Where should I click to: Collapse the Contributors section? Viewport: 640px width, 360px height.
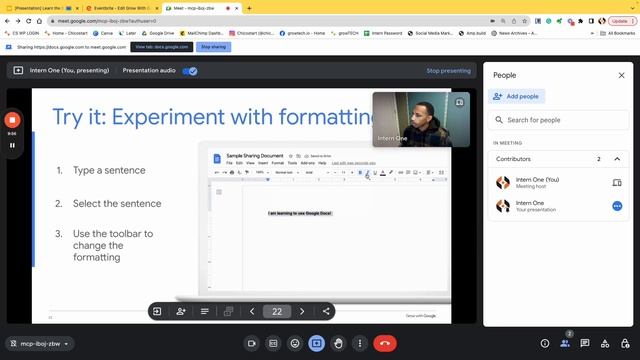[x=617, y=159]
